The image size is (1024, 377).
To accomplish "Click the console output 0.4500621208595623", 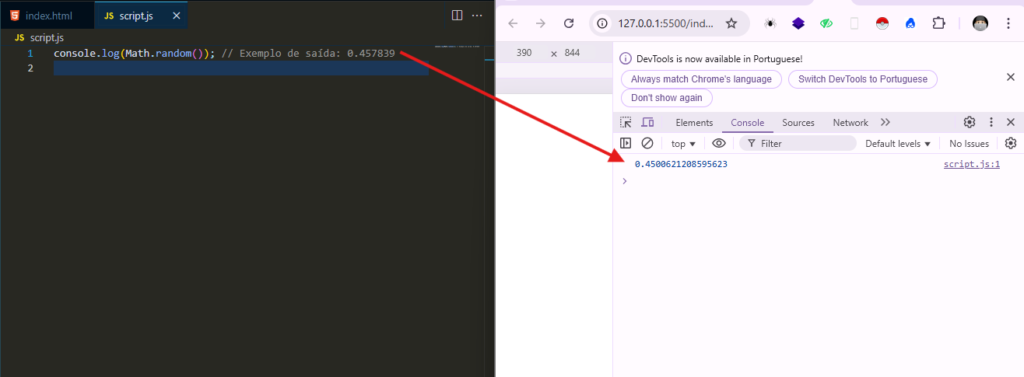I will pyautogui.click(x=681, y=164).
